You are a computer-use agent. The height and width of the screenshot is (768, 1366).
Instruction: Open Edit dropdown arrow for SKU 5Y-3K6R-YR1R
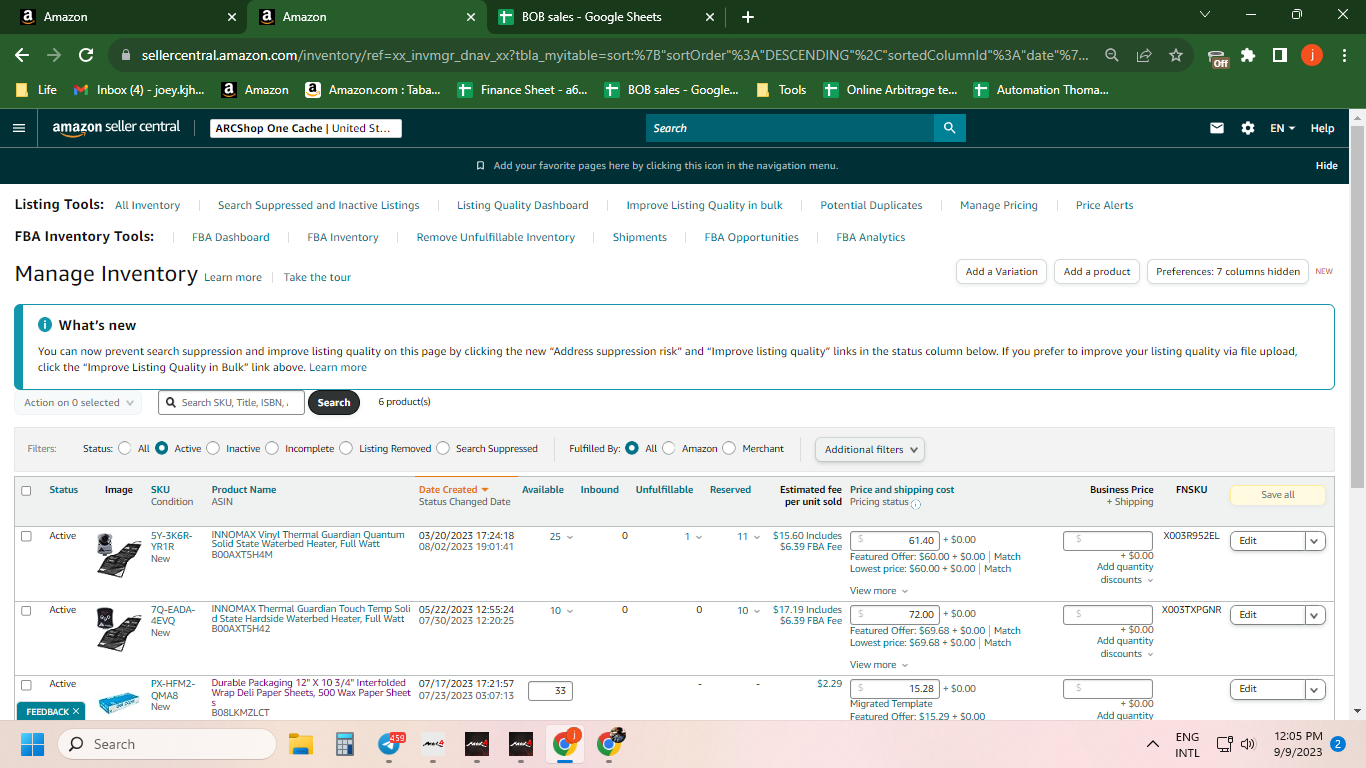[x=1315, y=541]
